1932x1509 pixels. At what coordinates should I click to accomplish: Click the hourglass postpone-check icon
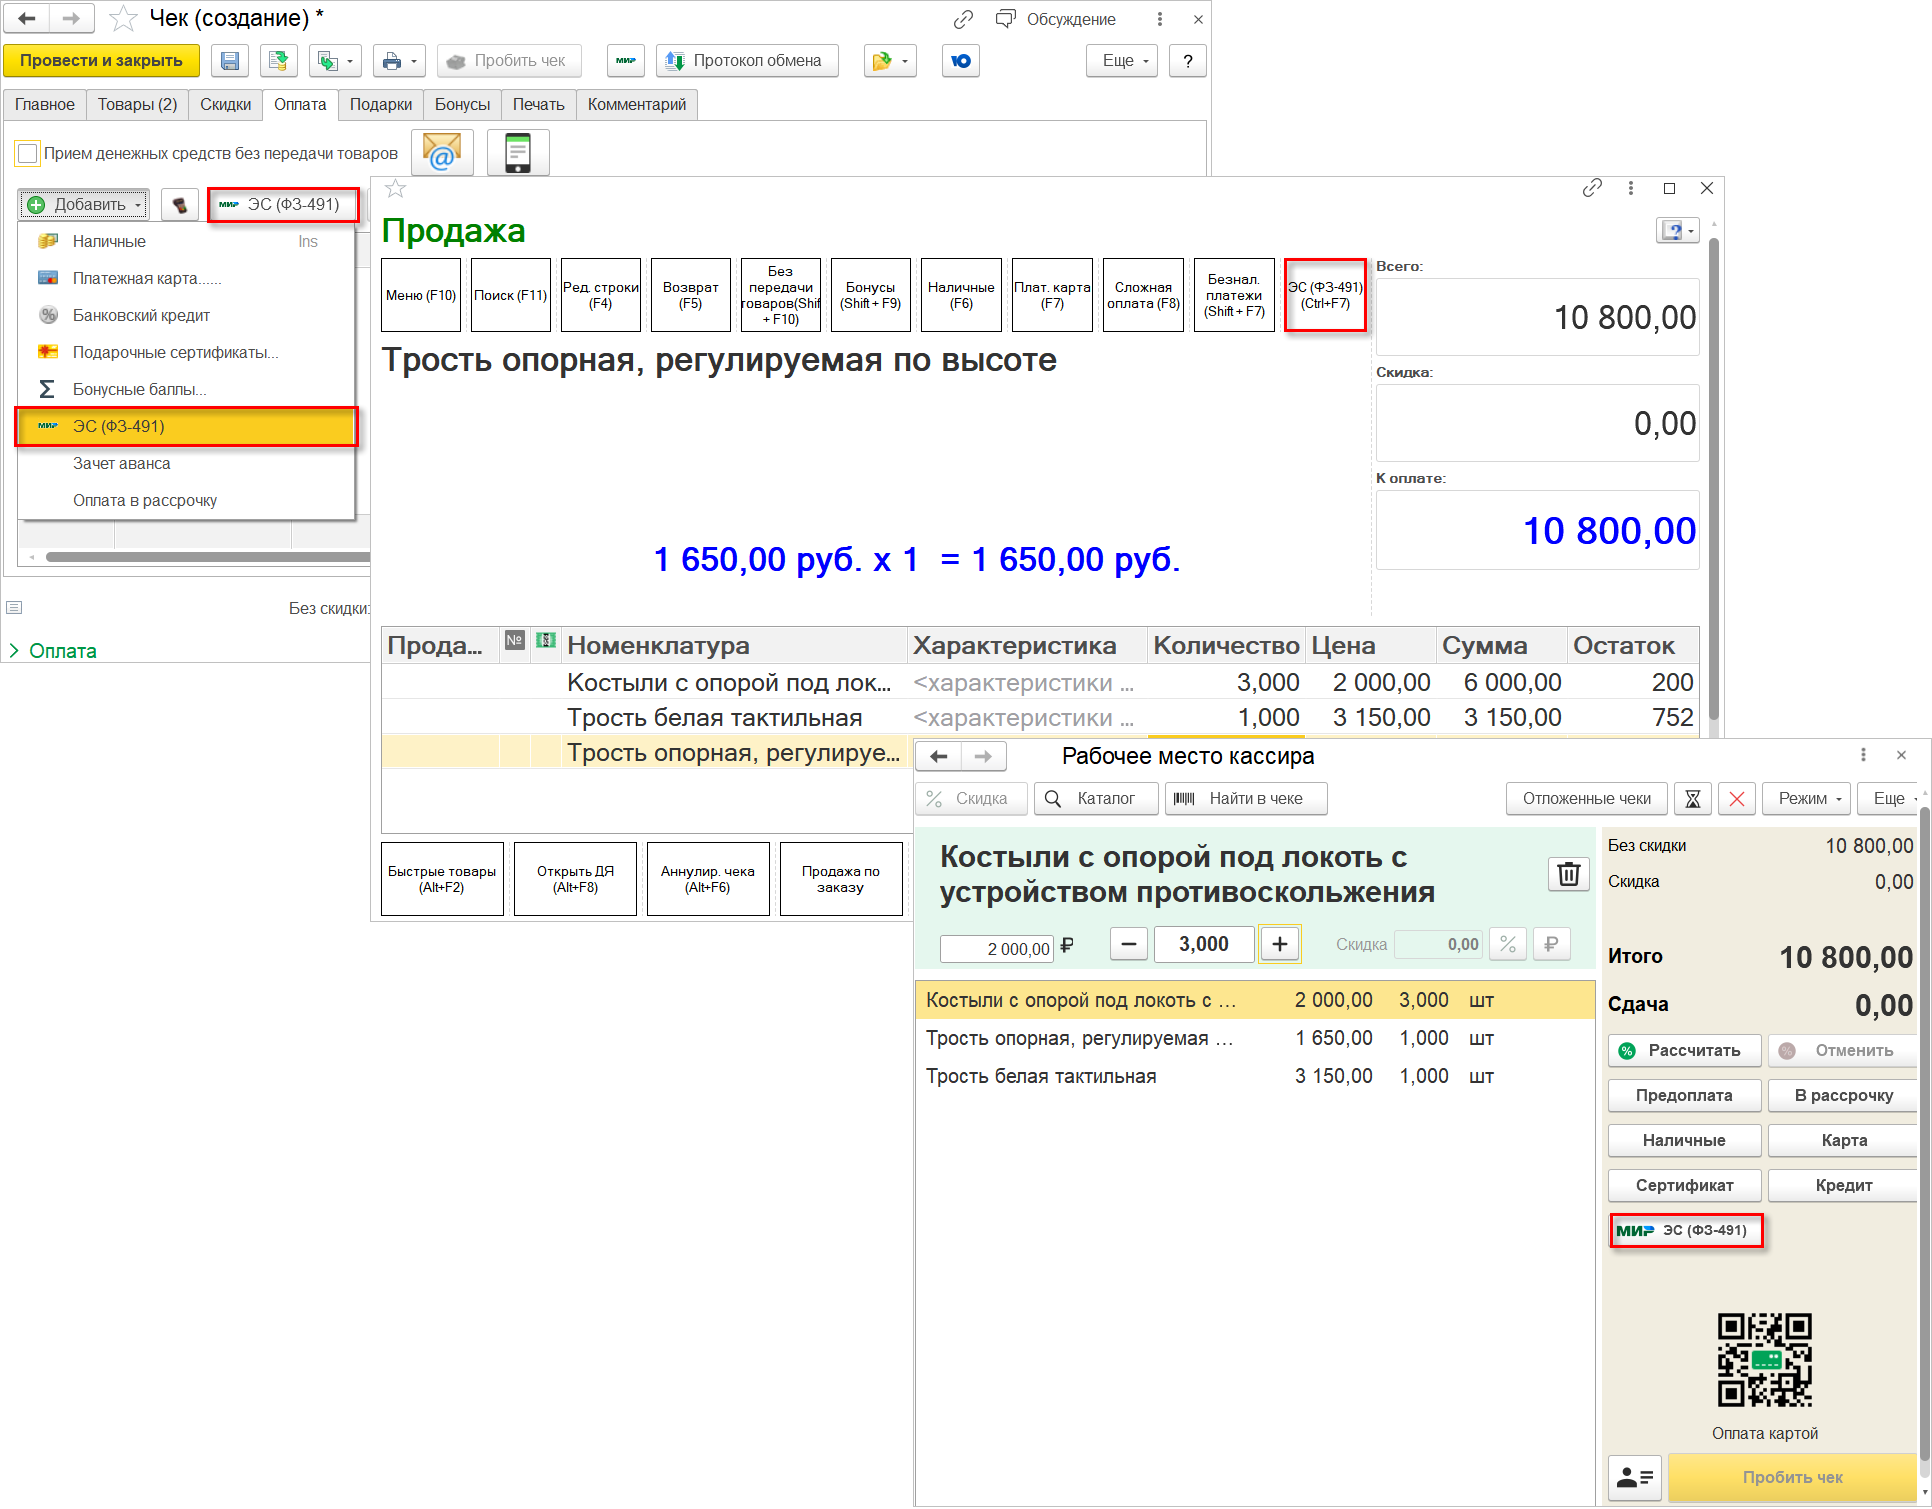point(1693,799)
